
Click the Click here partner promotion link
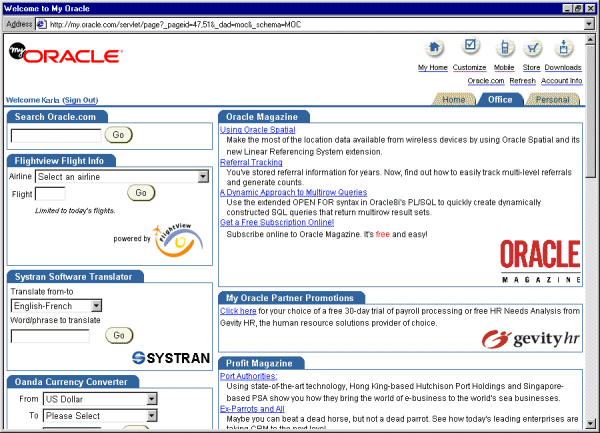(238, 311)
